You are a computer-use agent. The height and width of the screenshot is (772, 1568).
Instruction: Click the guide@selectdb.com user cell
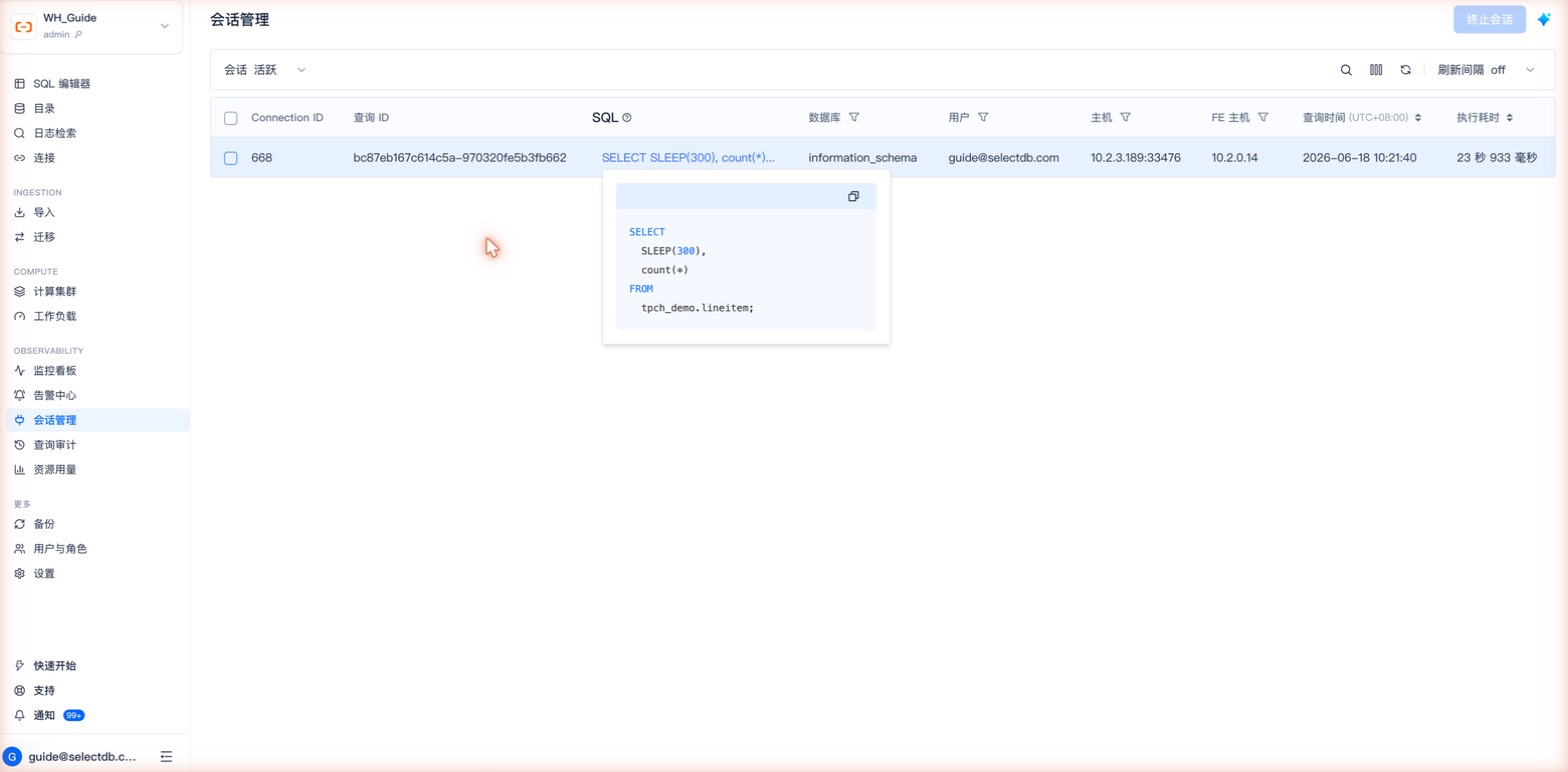coord(1003,158)
